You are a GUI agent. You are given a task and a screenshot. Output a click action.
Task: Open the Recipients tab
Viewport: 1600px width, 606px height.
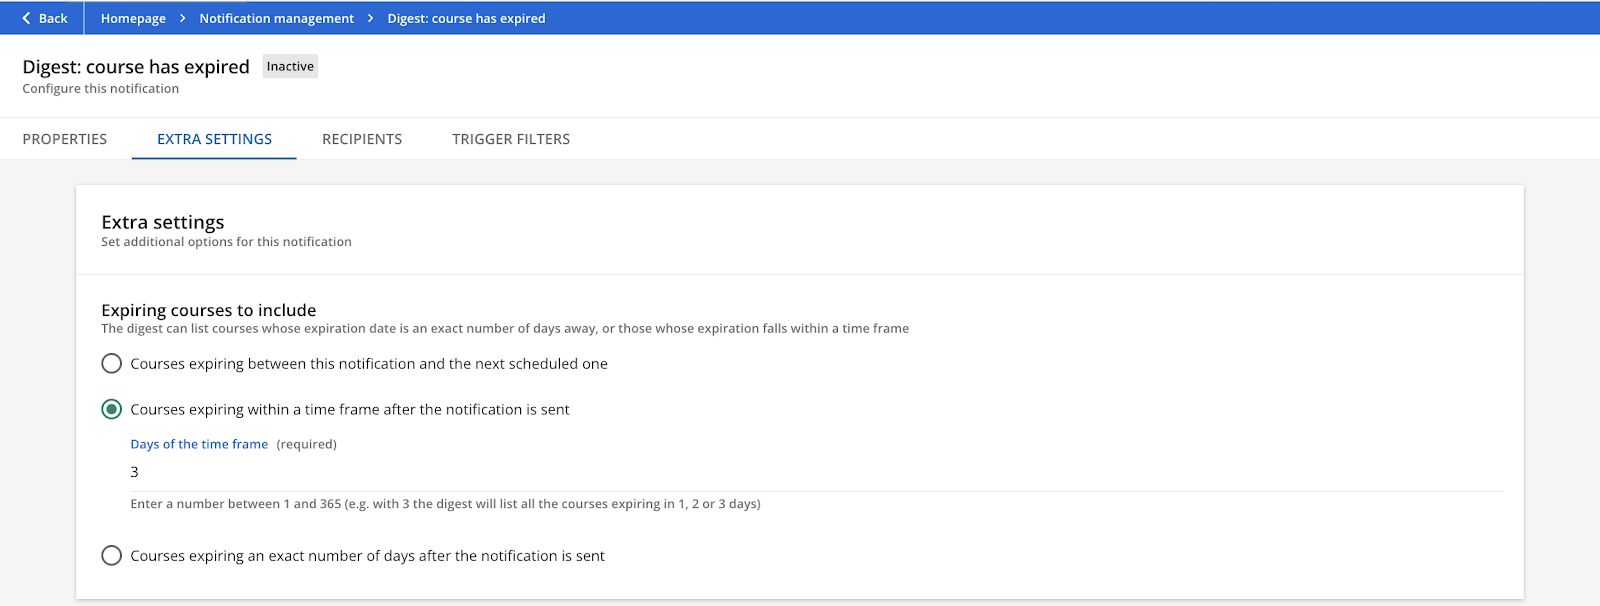tap(362, 139)
